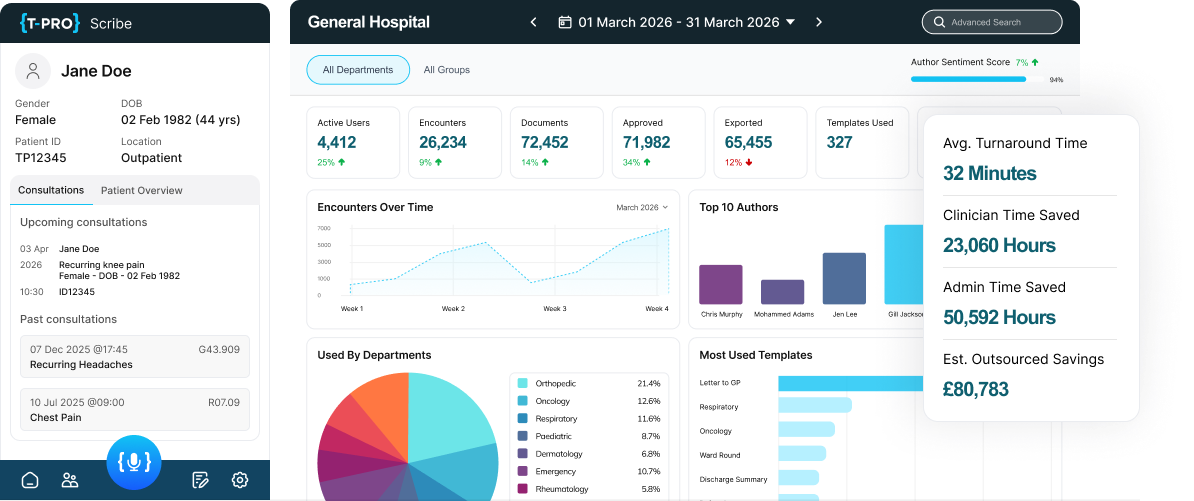Click Jane Doe's profile avatar icon
Image resolution: width=1194 pixels, height=501 pixels.
(34, 71)
